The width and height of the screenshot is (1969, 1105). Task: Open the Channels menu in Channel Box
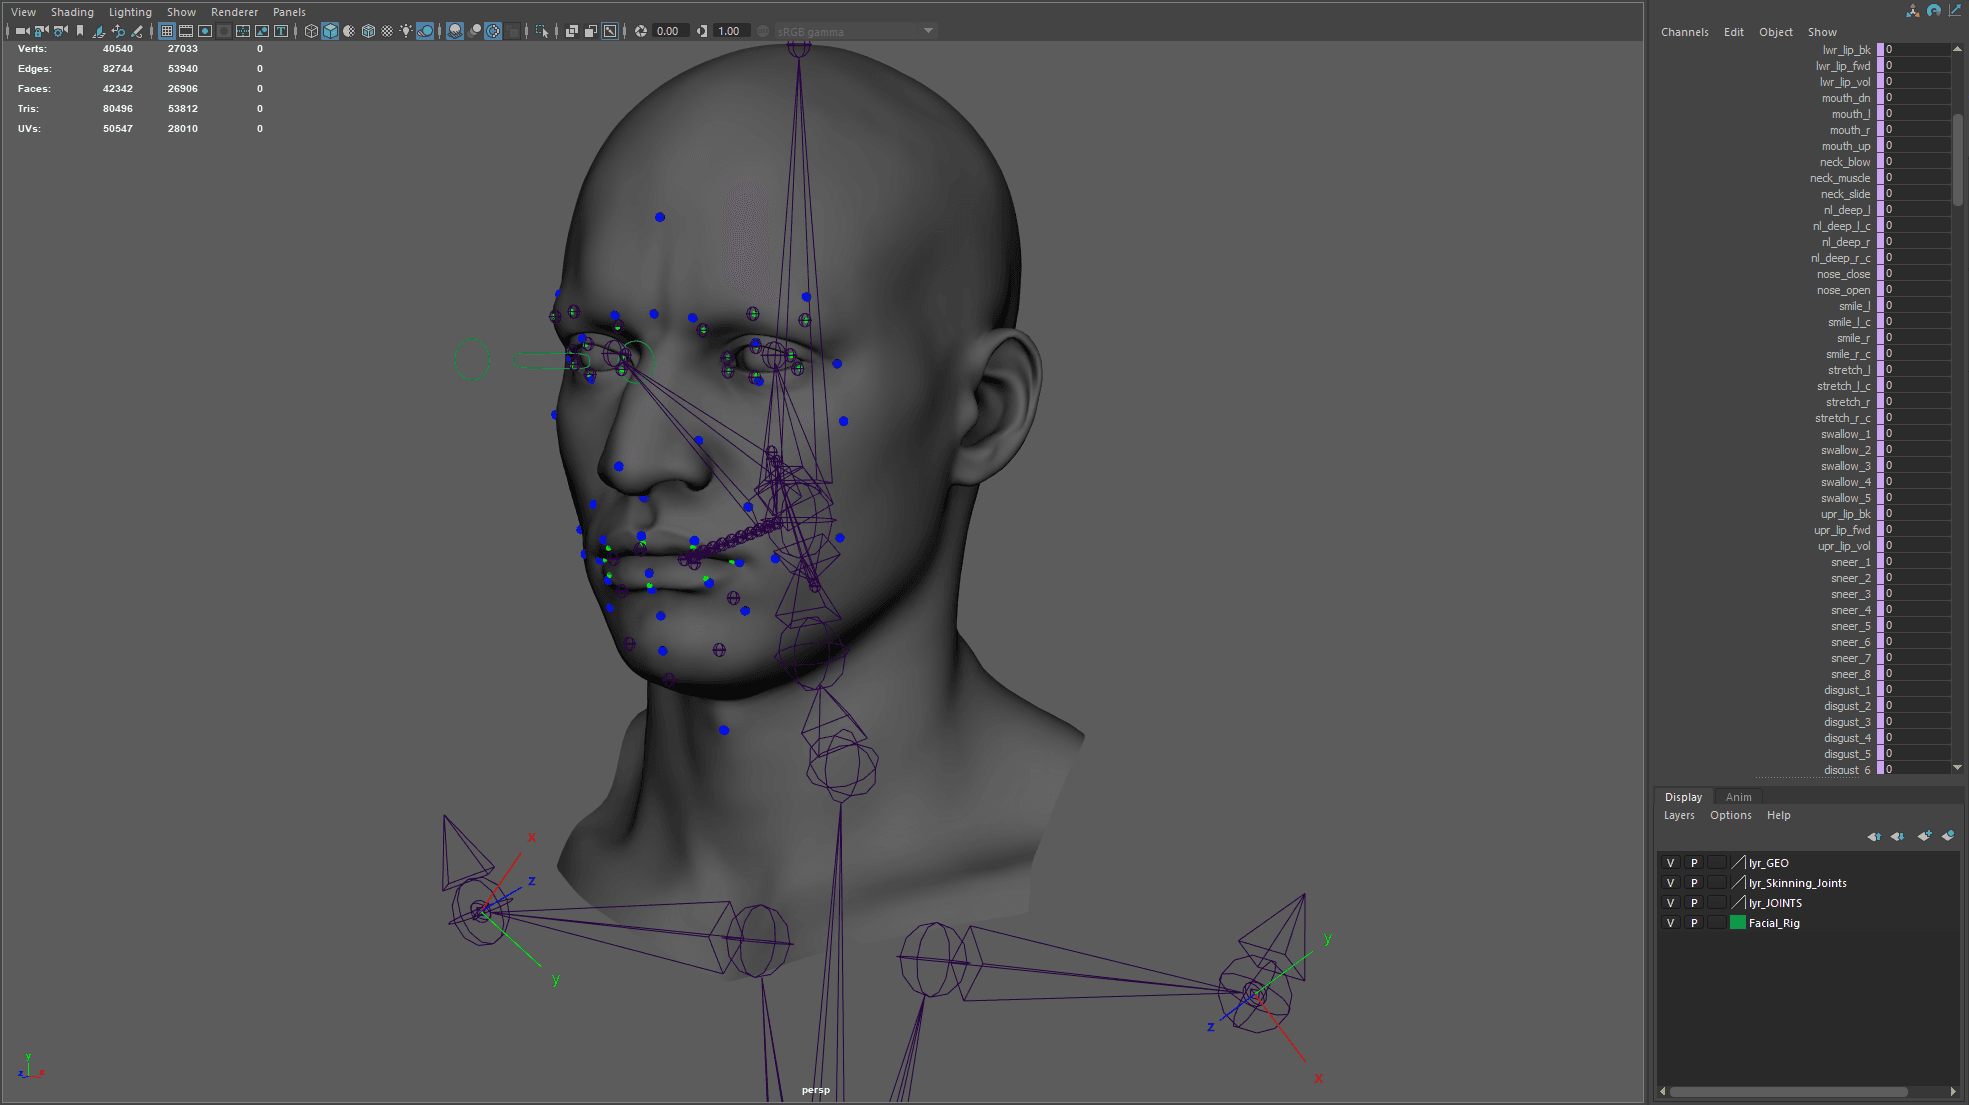1684,32
